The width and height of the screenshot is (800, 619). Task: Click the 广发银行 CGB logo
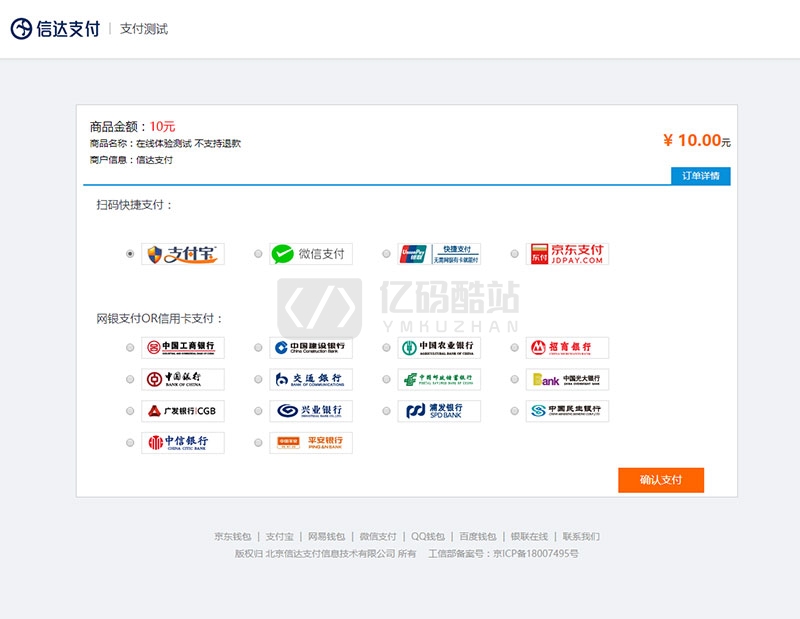click(x=183, y=411)
